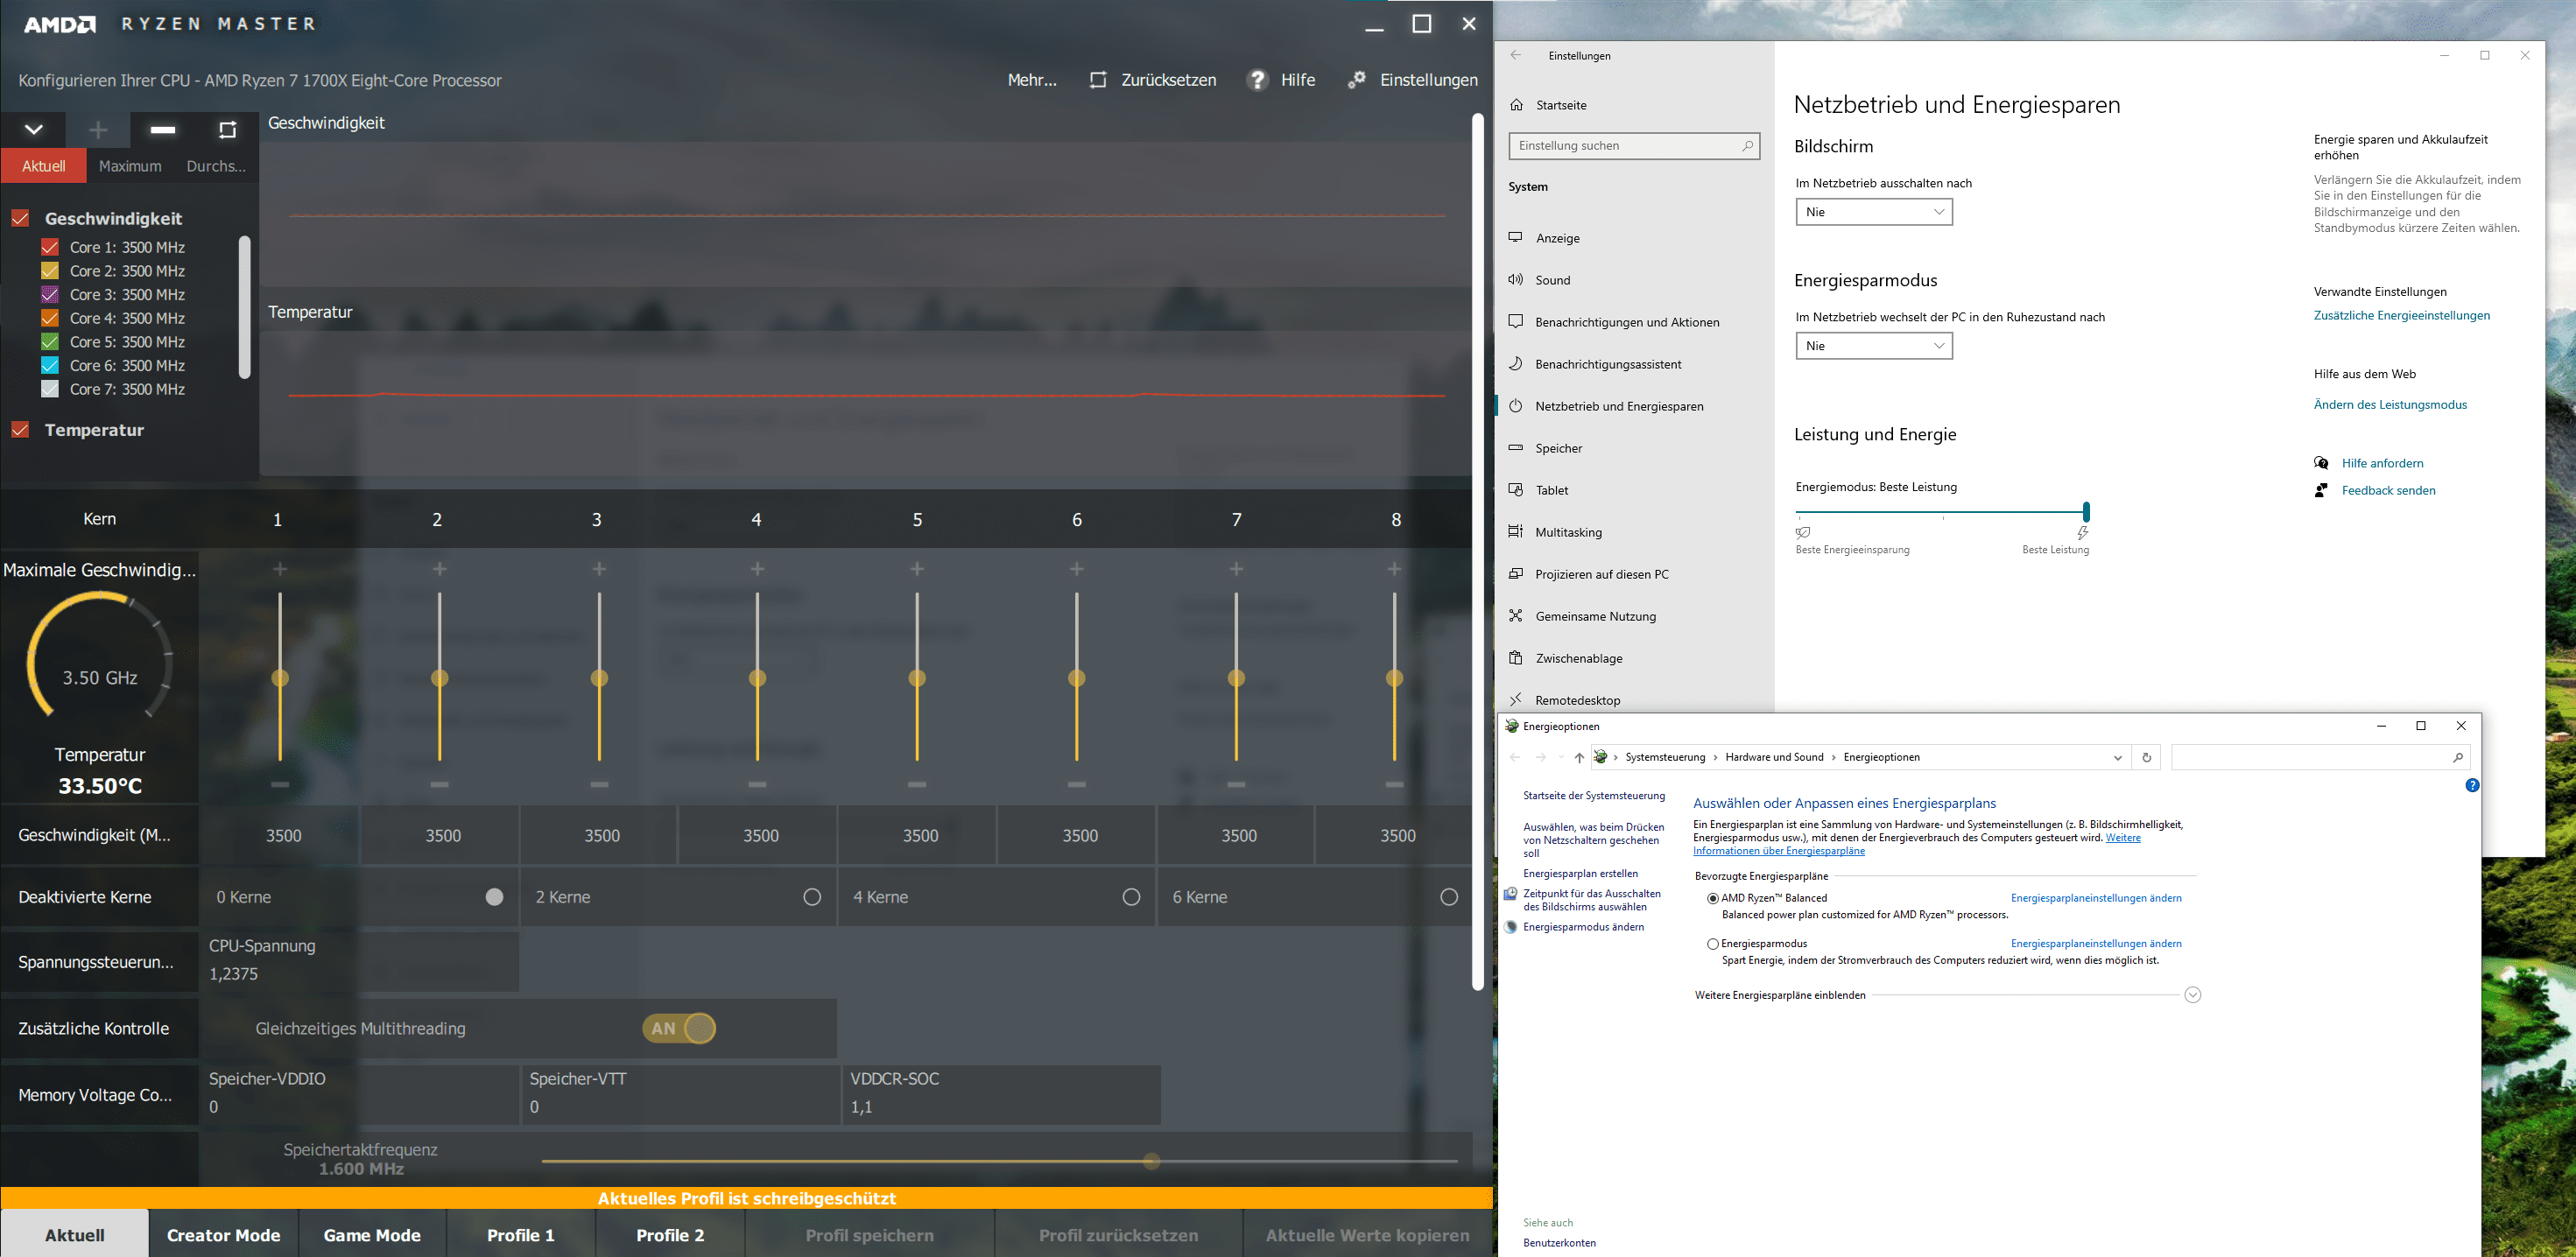Open the Hilfe question mark icon
The width and height of the screenshot is (2576, 1257).
pyautogui.click(x=1257, y=80)
